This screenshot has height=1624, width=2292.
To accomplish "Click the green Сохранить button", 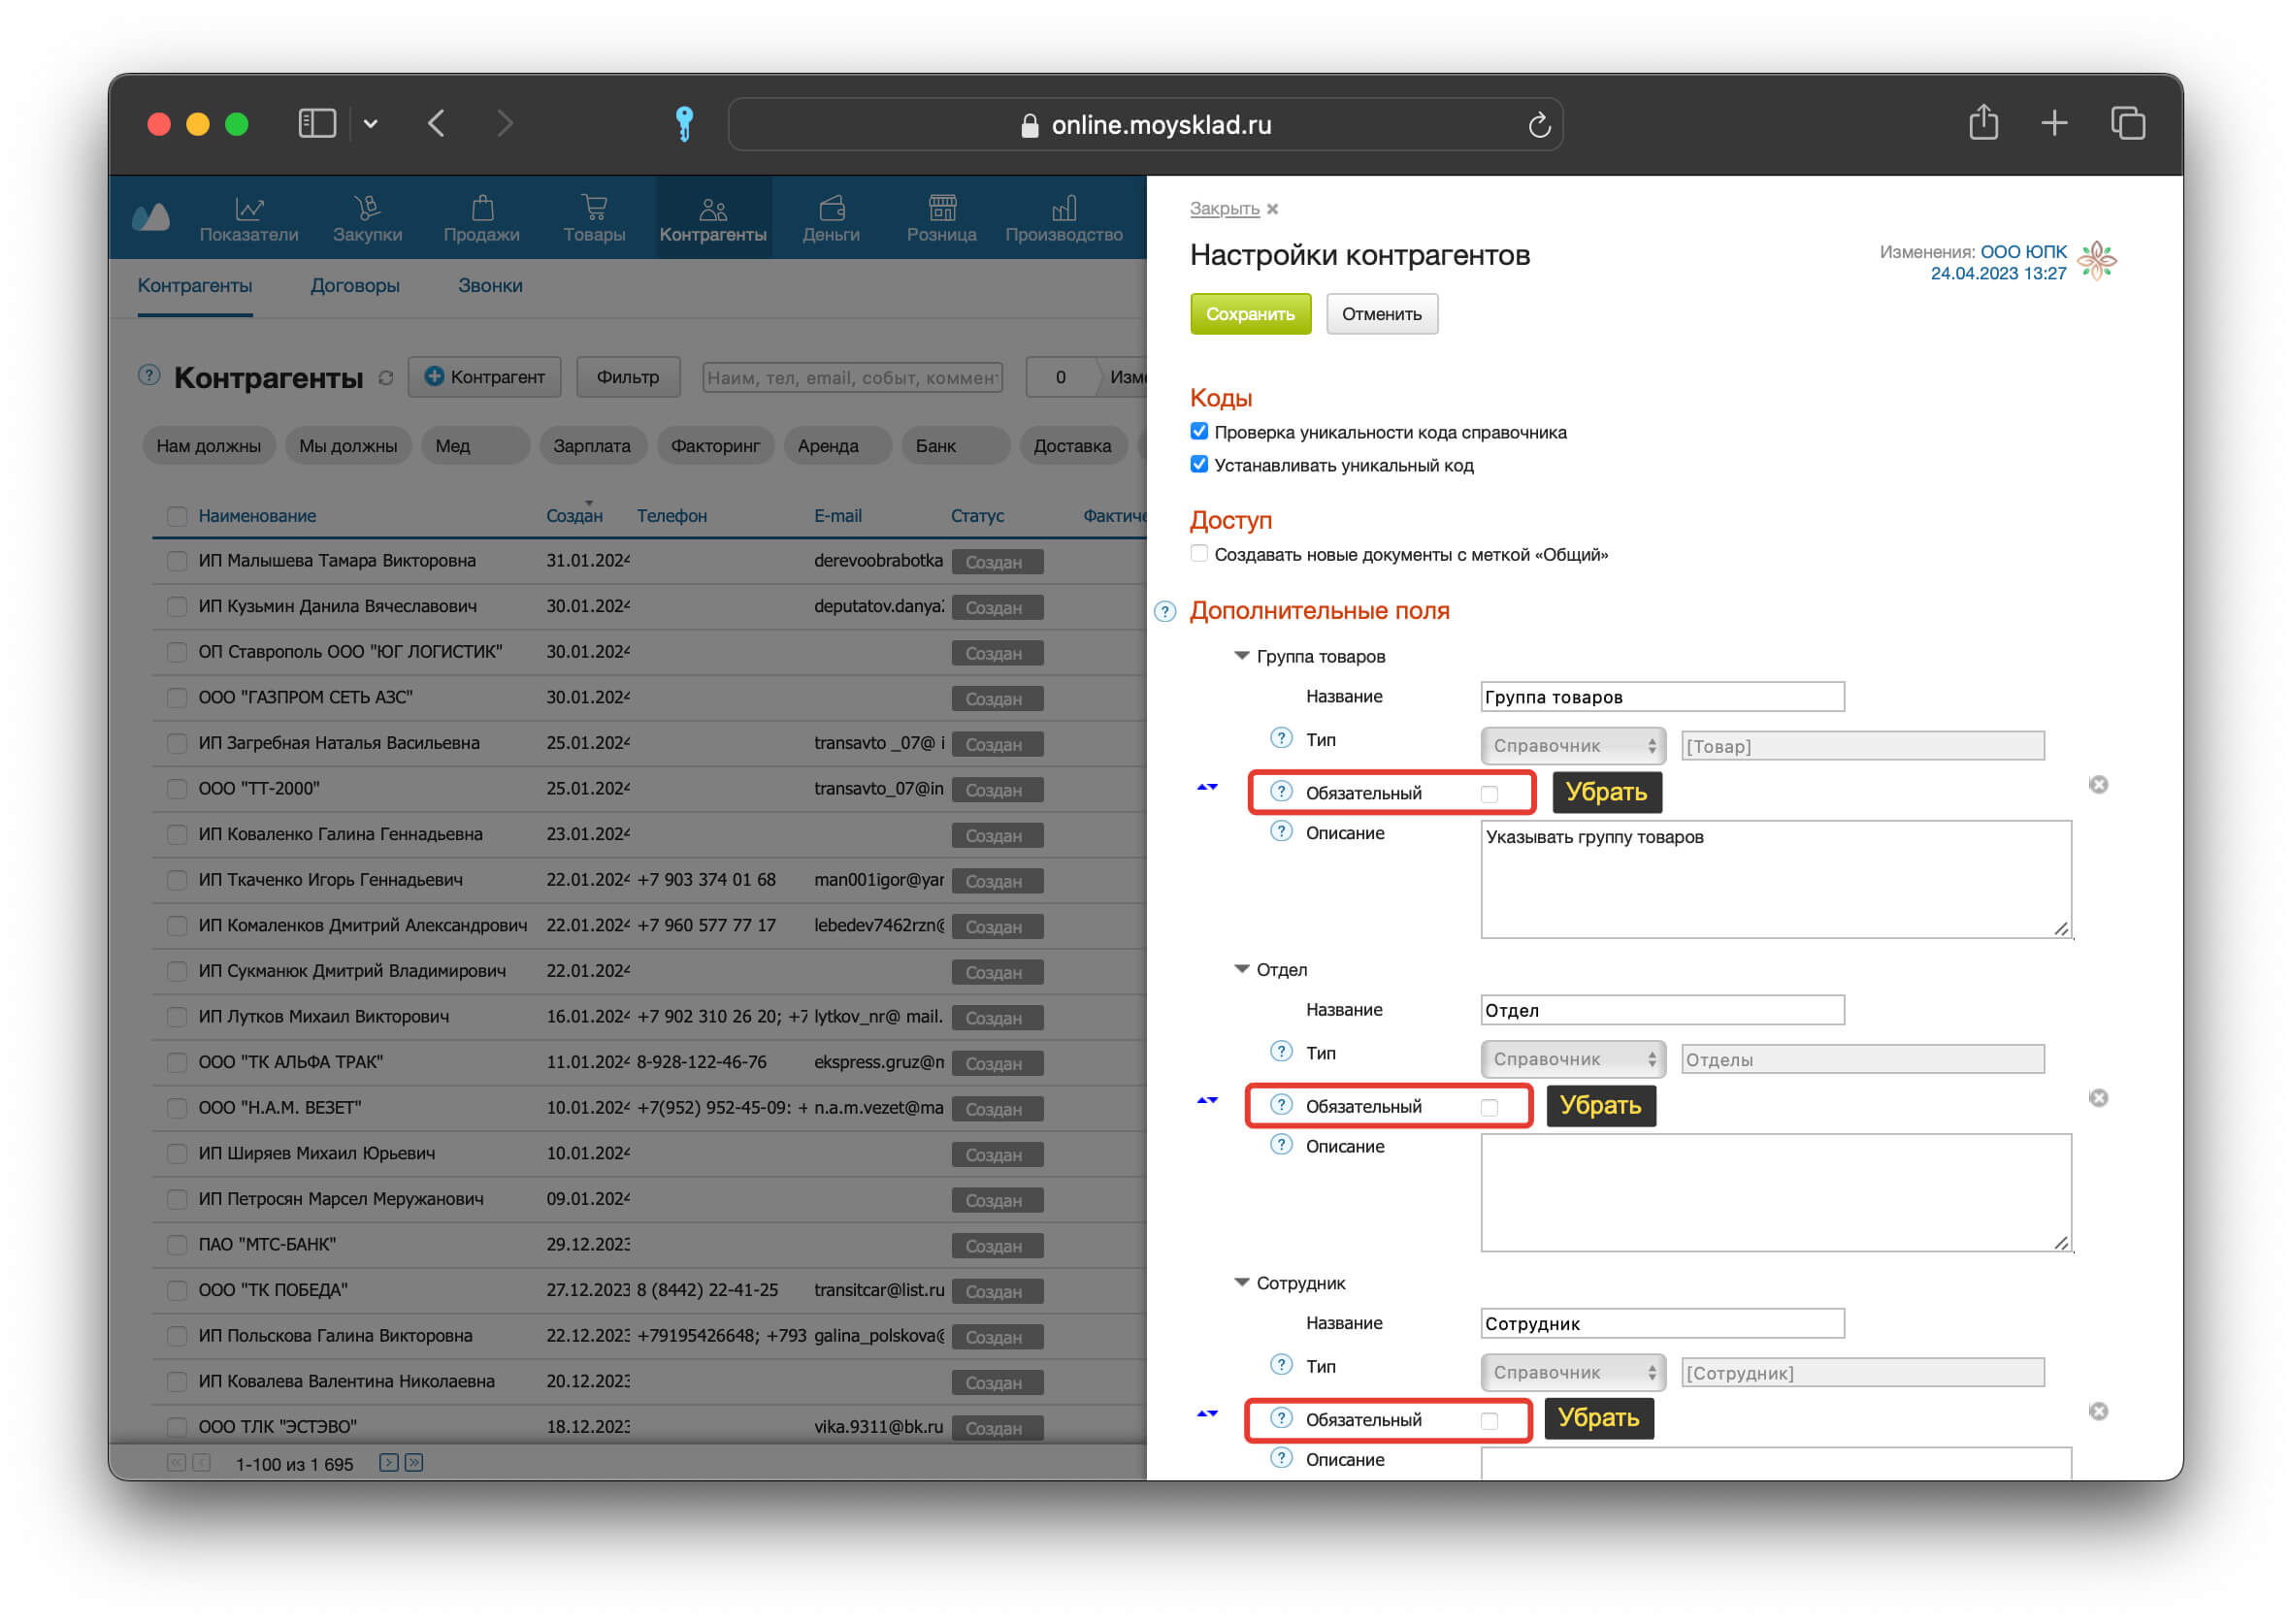I will (1249, 314).
